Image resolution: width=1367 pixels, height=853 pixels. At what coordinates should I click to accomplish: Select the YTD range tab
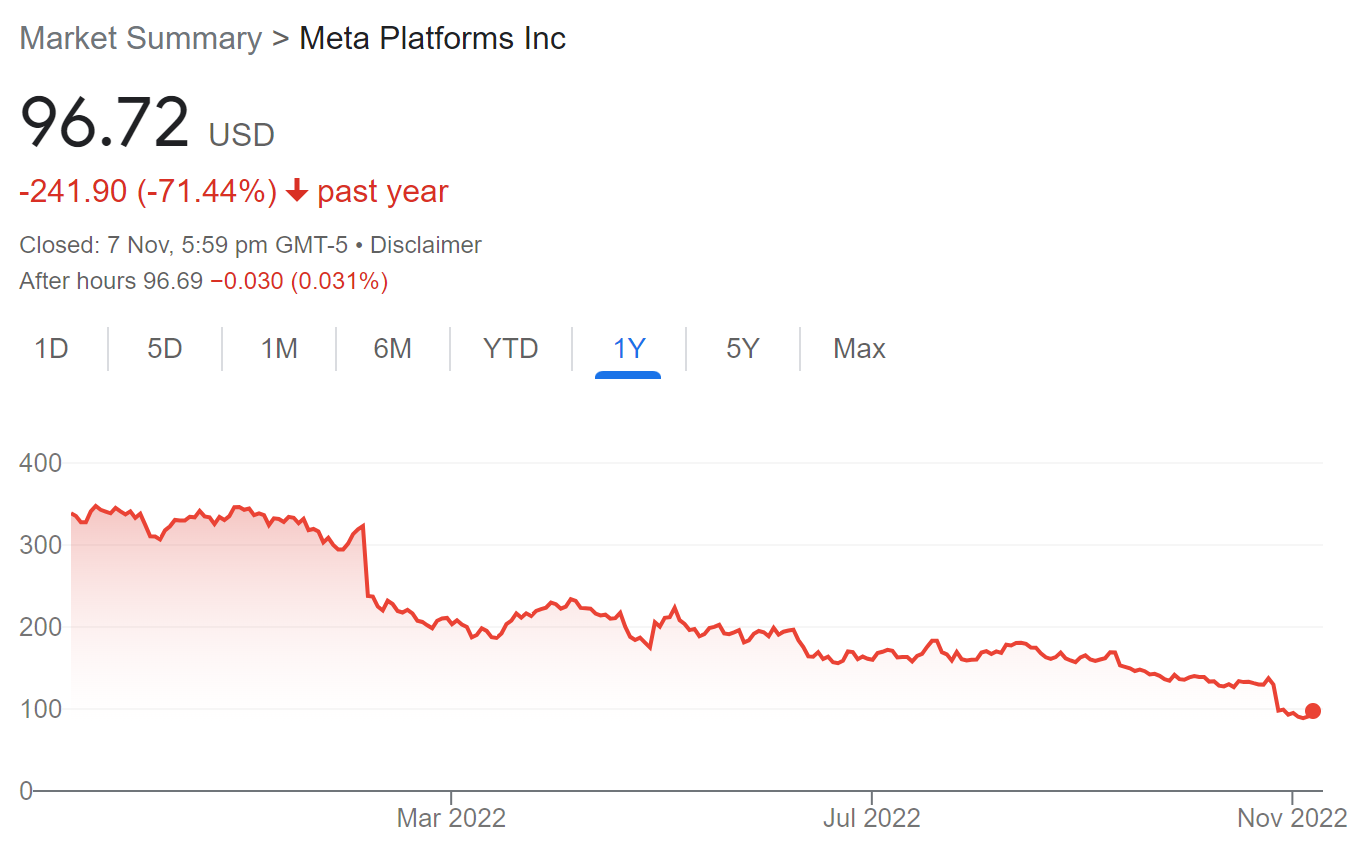click(511, 349)
